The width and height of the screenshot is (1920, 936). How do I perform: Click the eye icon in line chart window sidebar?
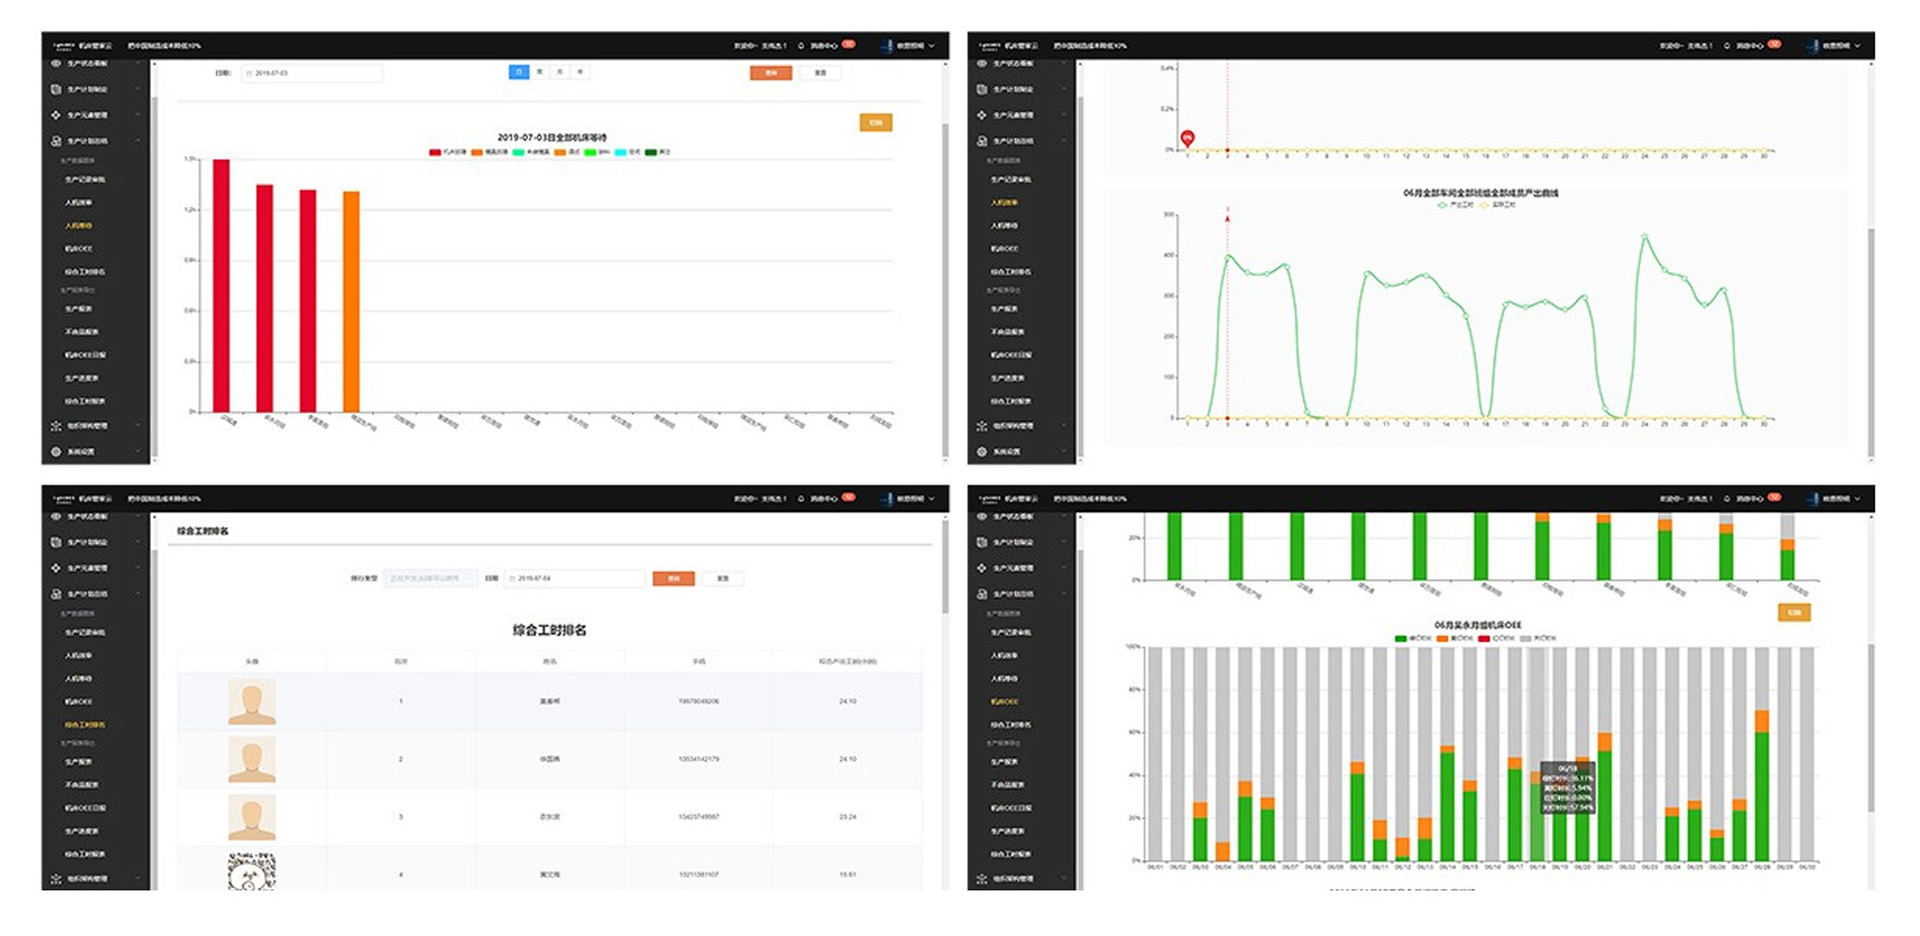(982, 64)
